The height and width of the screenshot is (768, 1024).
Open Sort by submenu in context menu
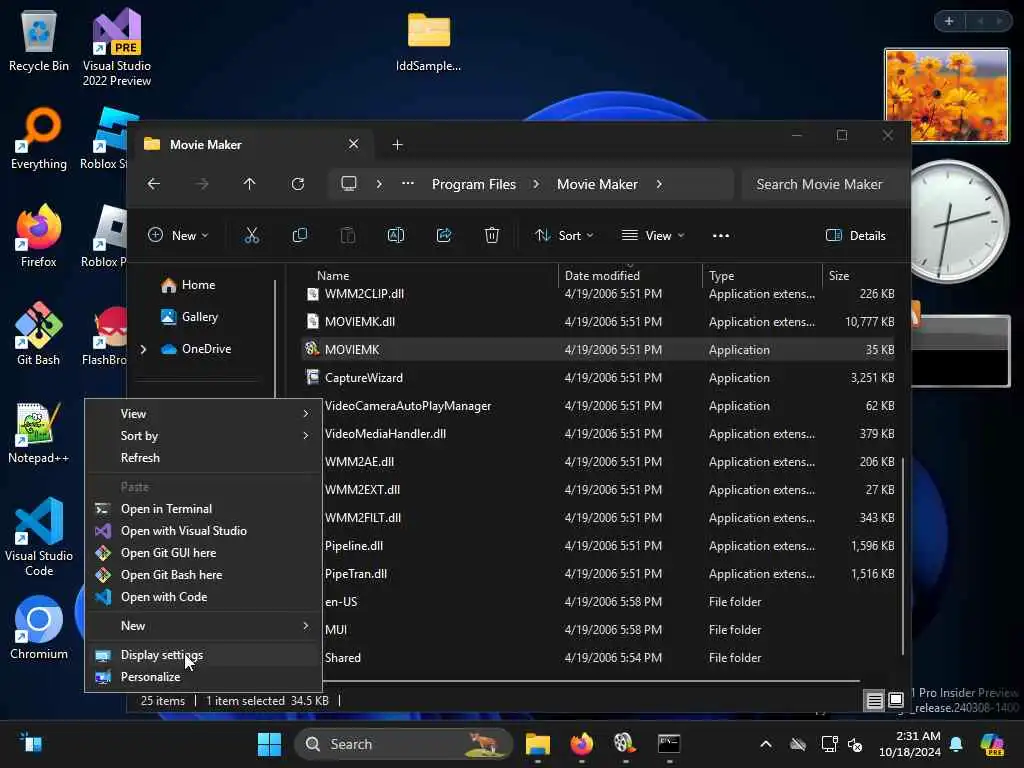click(x=204, y=436)
